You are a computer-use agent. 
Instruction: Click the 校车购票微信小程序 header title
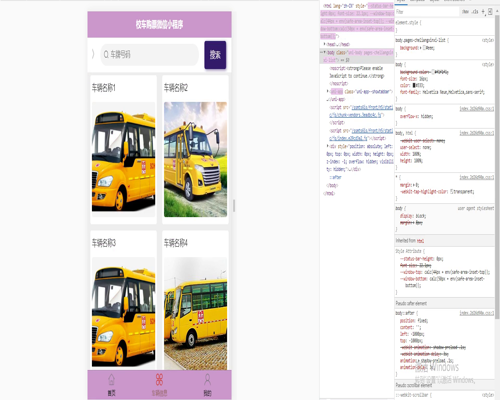[x=159, y=24]
